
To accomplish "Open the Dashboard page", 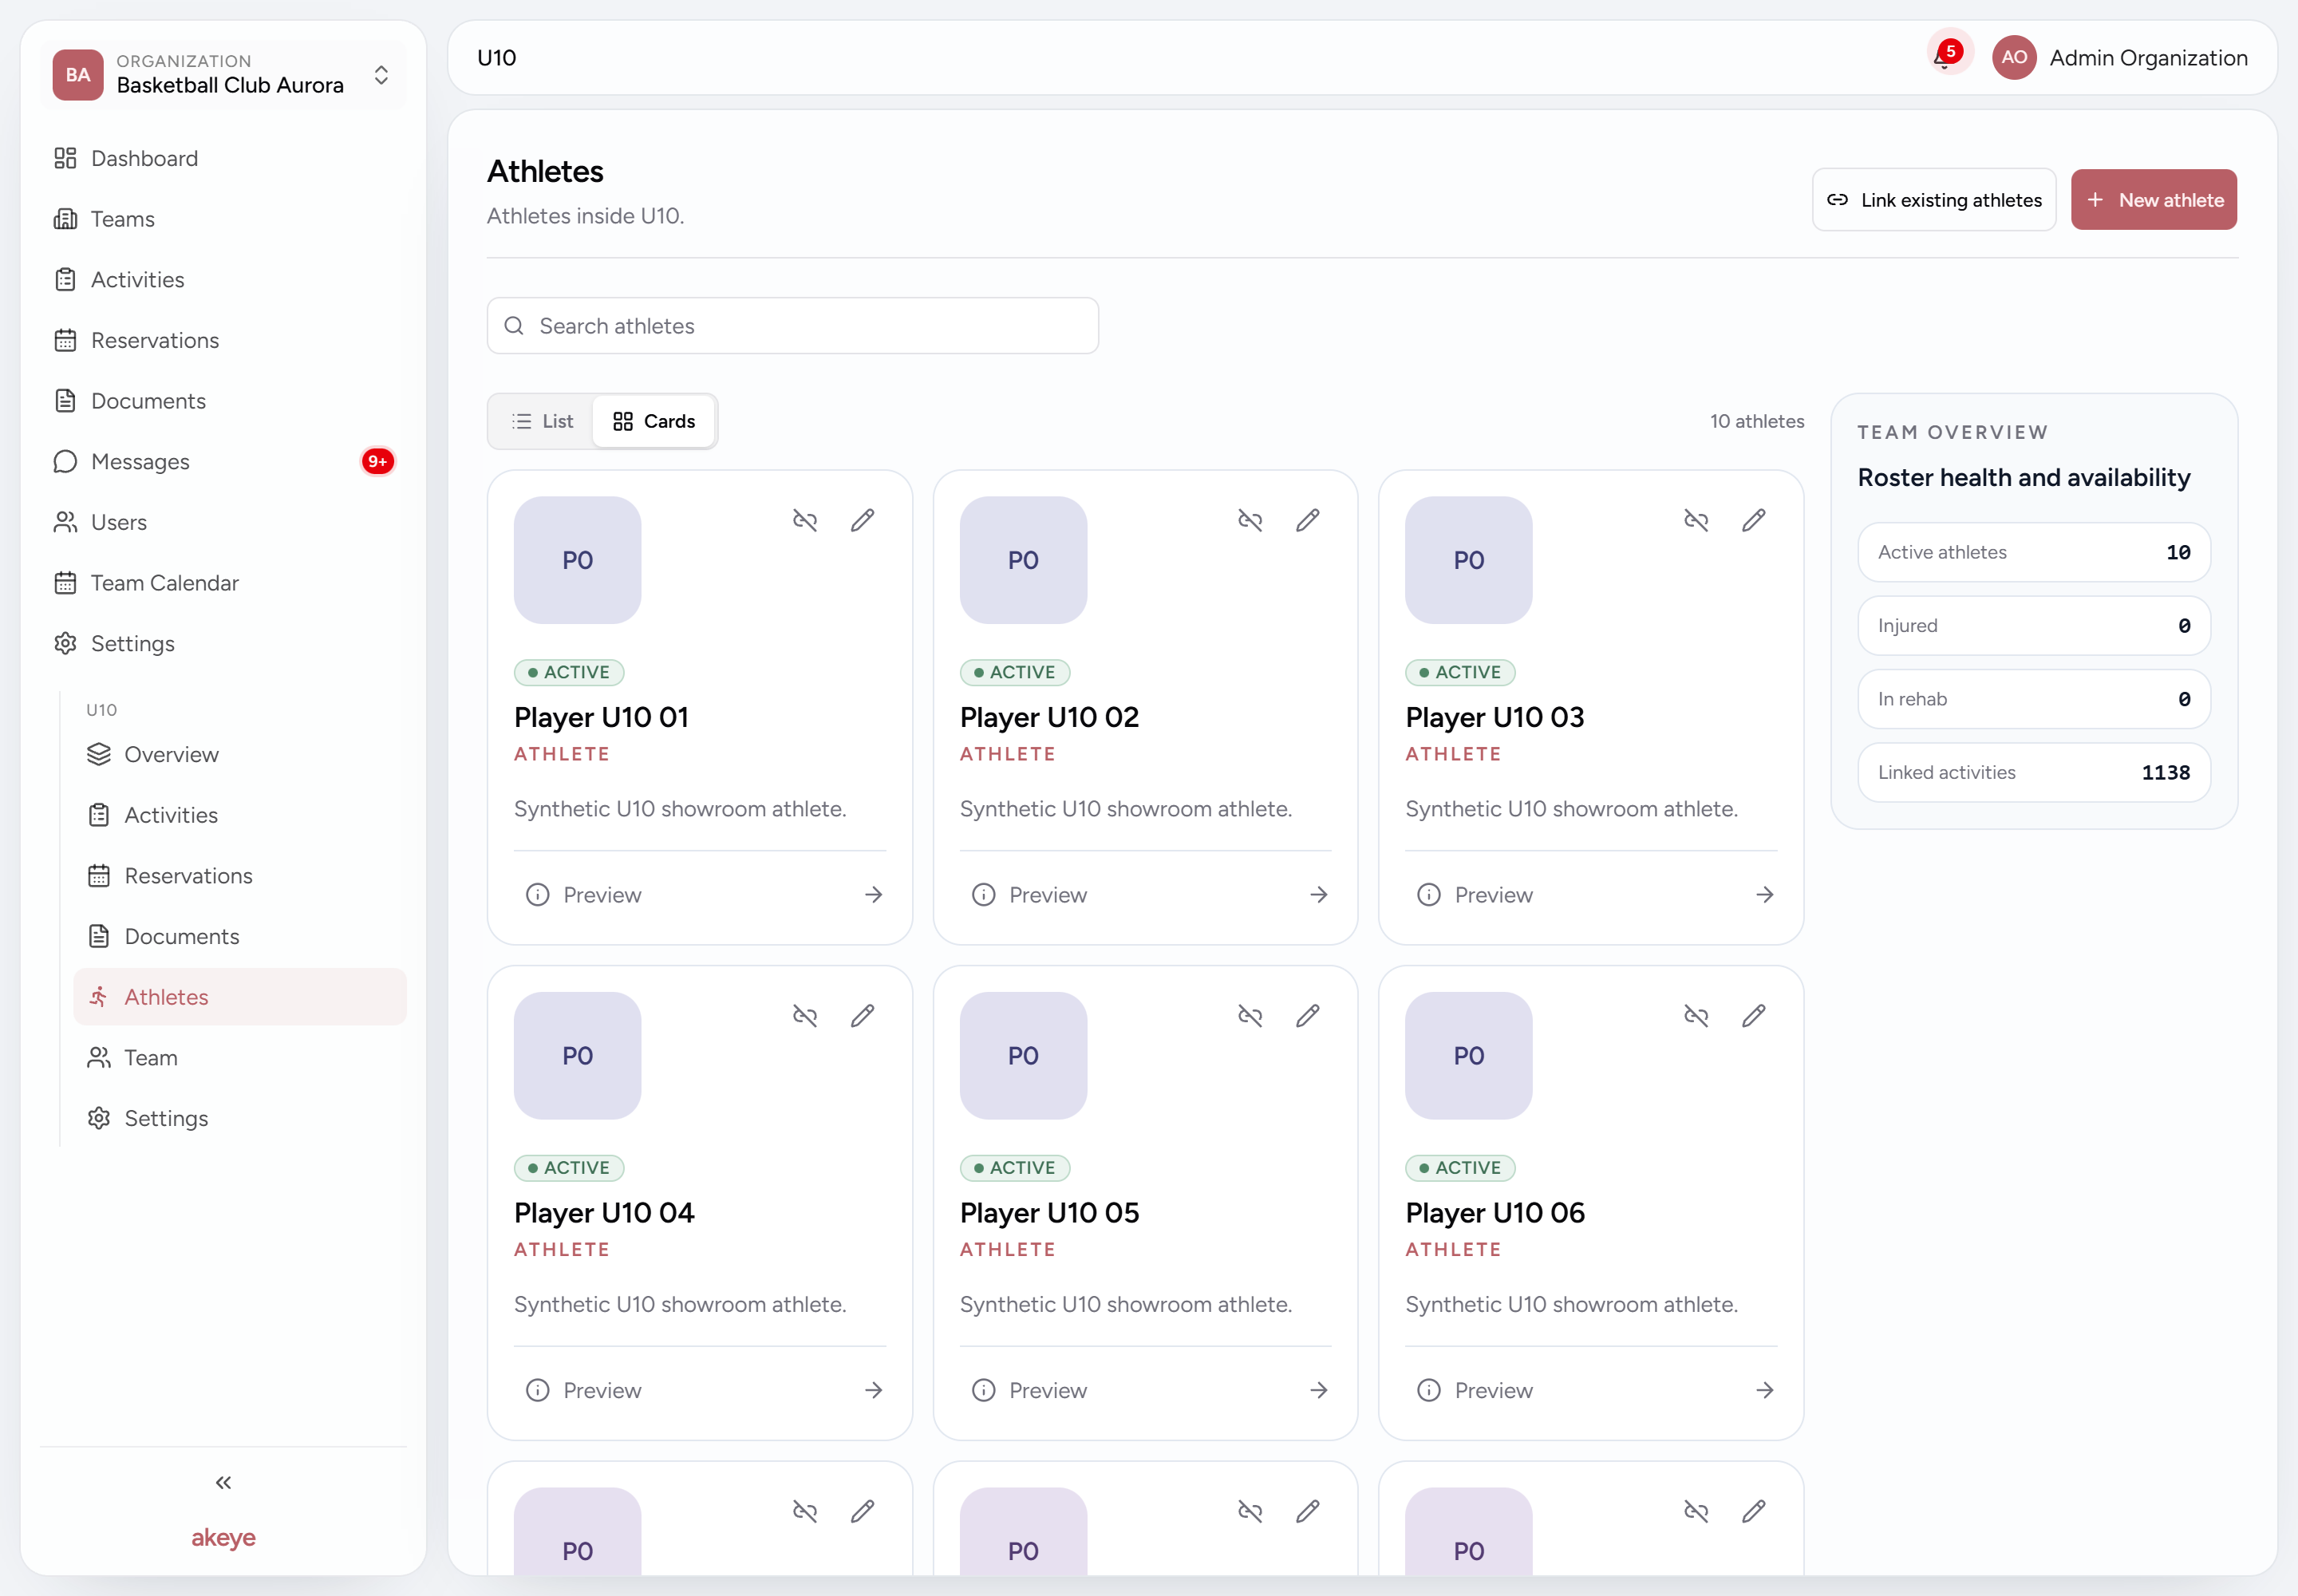I will [223, 158].
